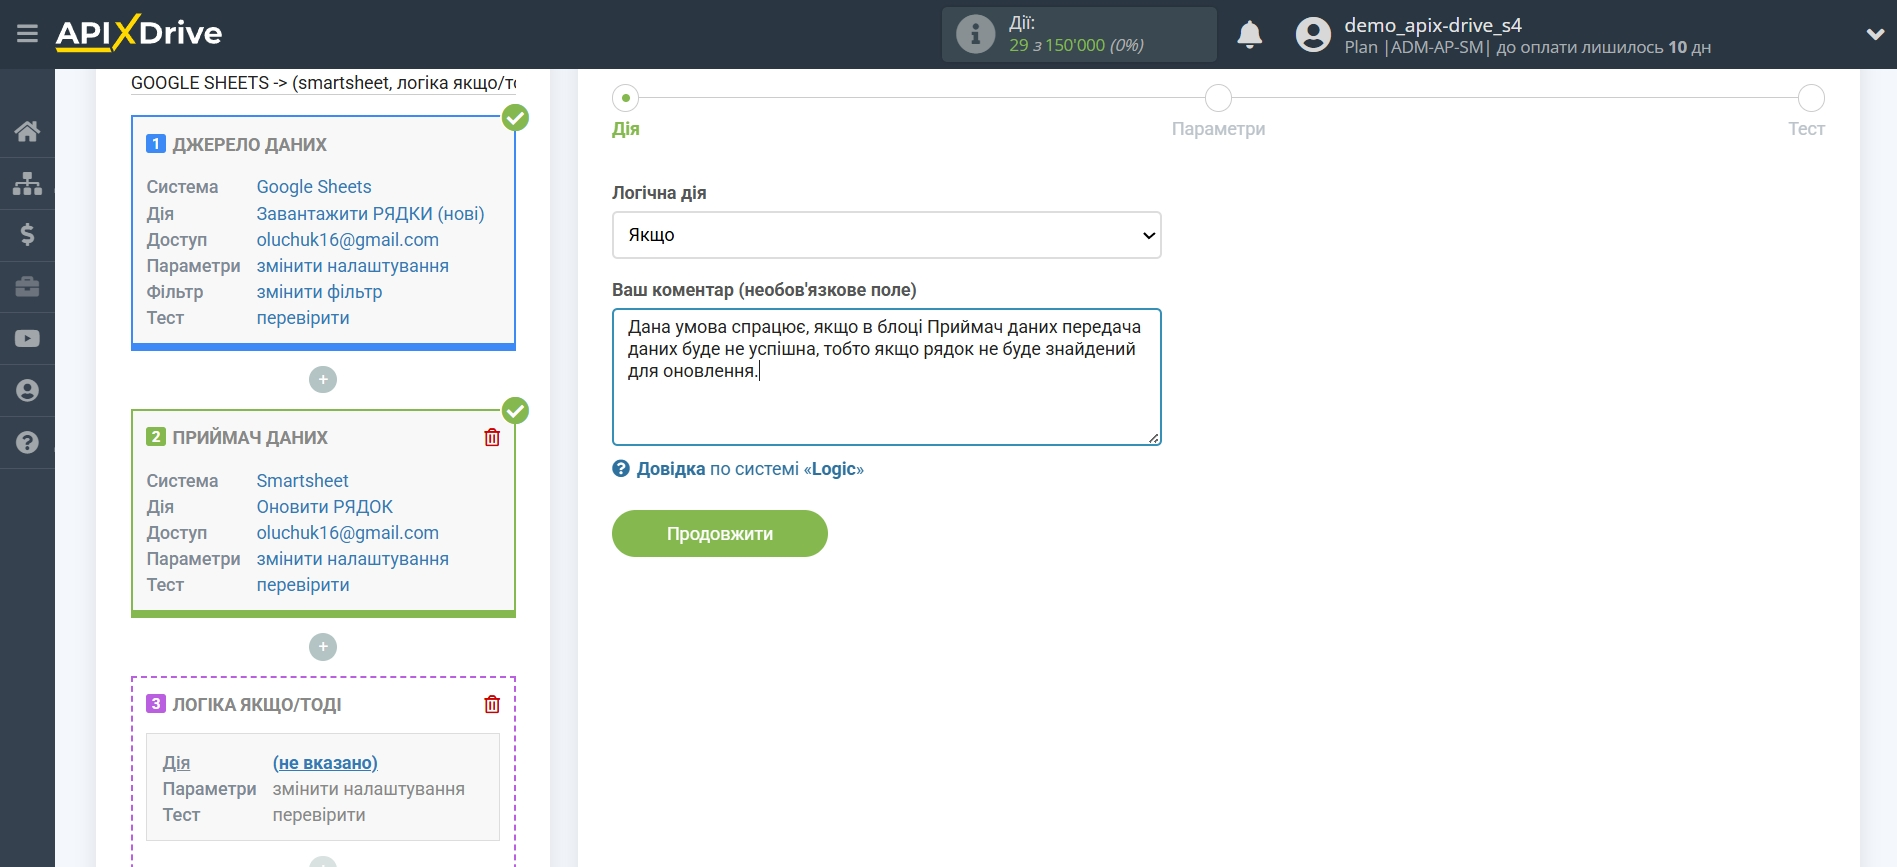Open Google Sheets system link
Screen dimensions: 1897x867
pos(314,187)
